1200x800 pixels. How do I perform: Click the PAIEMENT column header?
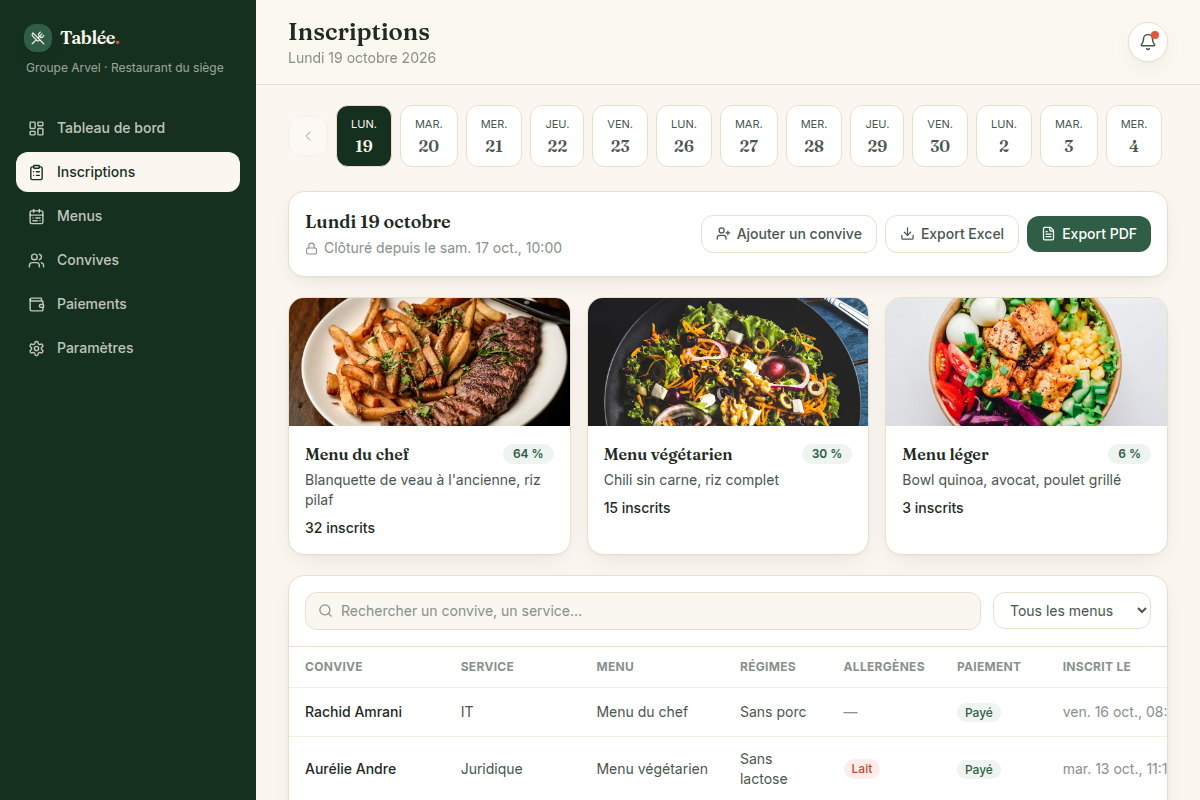[989, 667]
